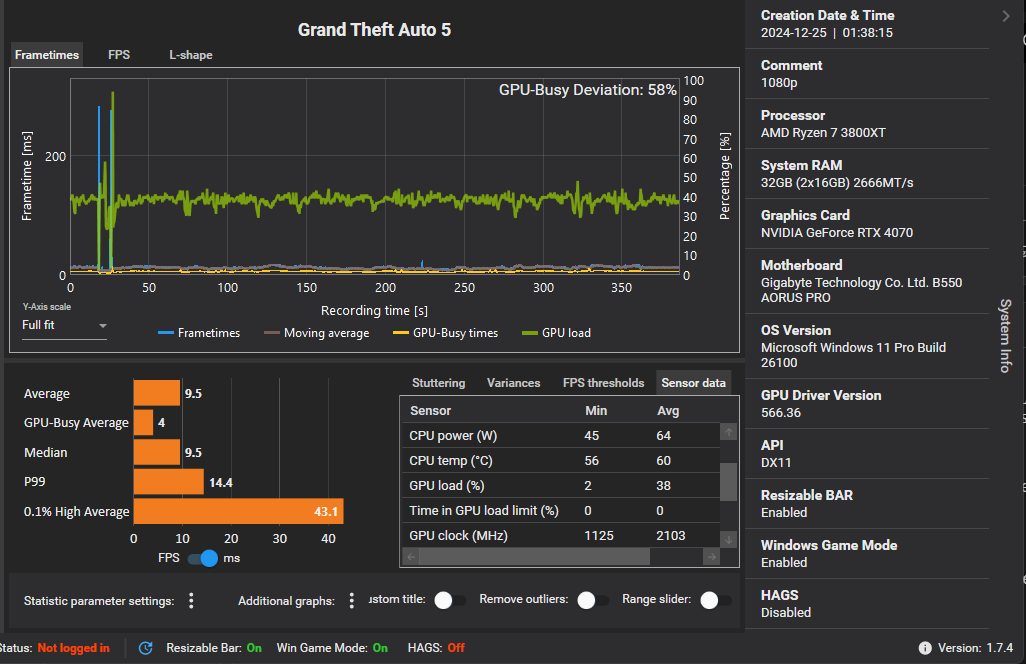Select the Frametimes graph tab
Screen dimensions: 1026x664
pyautogui.click(x=46, y=55)
